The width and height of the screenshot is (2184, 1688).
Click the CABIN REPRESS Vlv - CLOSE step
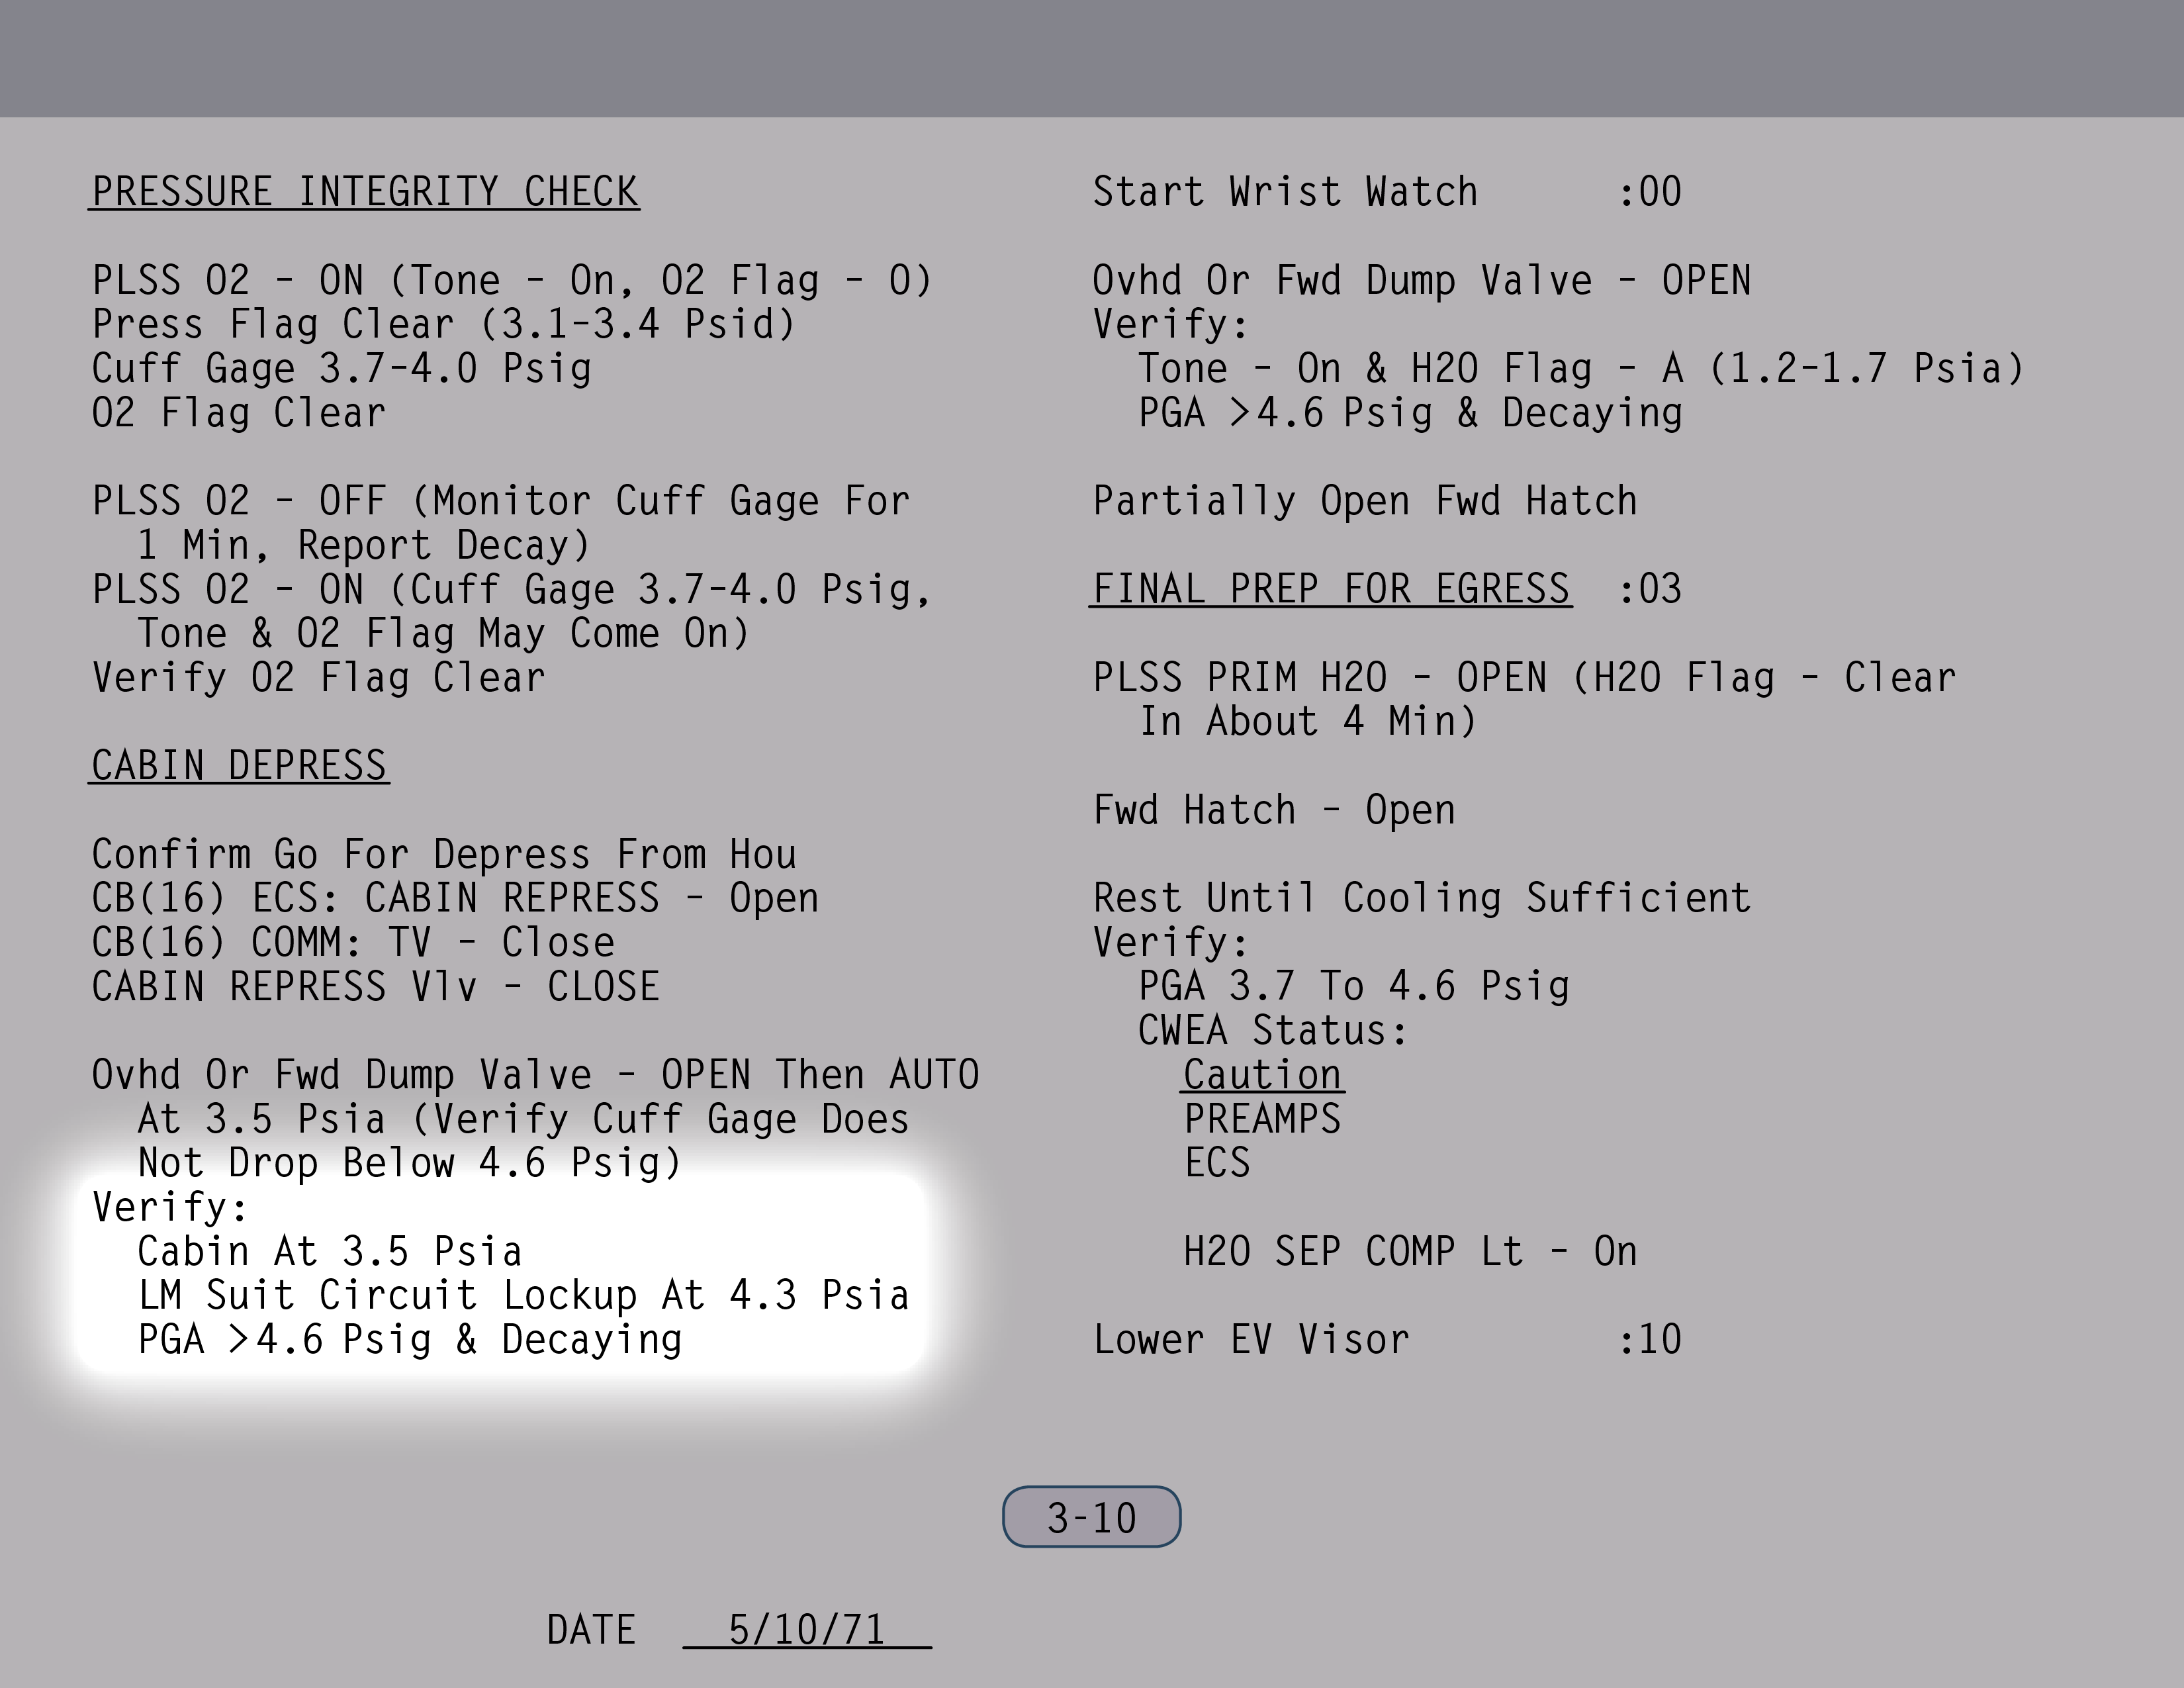(375, 987)
